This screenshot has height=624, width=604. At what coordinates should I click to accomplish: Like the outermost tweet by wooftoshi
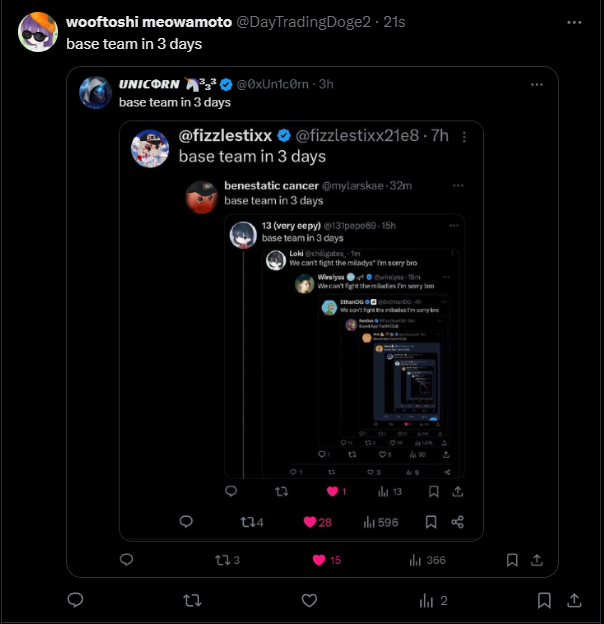310,600
